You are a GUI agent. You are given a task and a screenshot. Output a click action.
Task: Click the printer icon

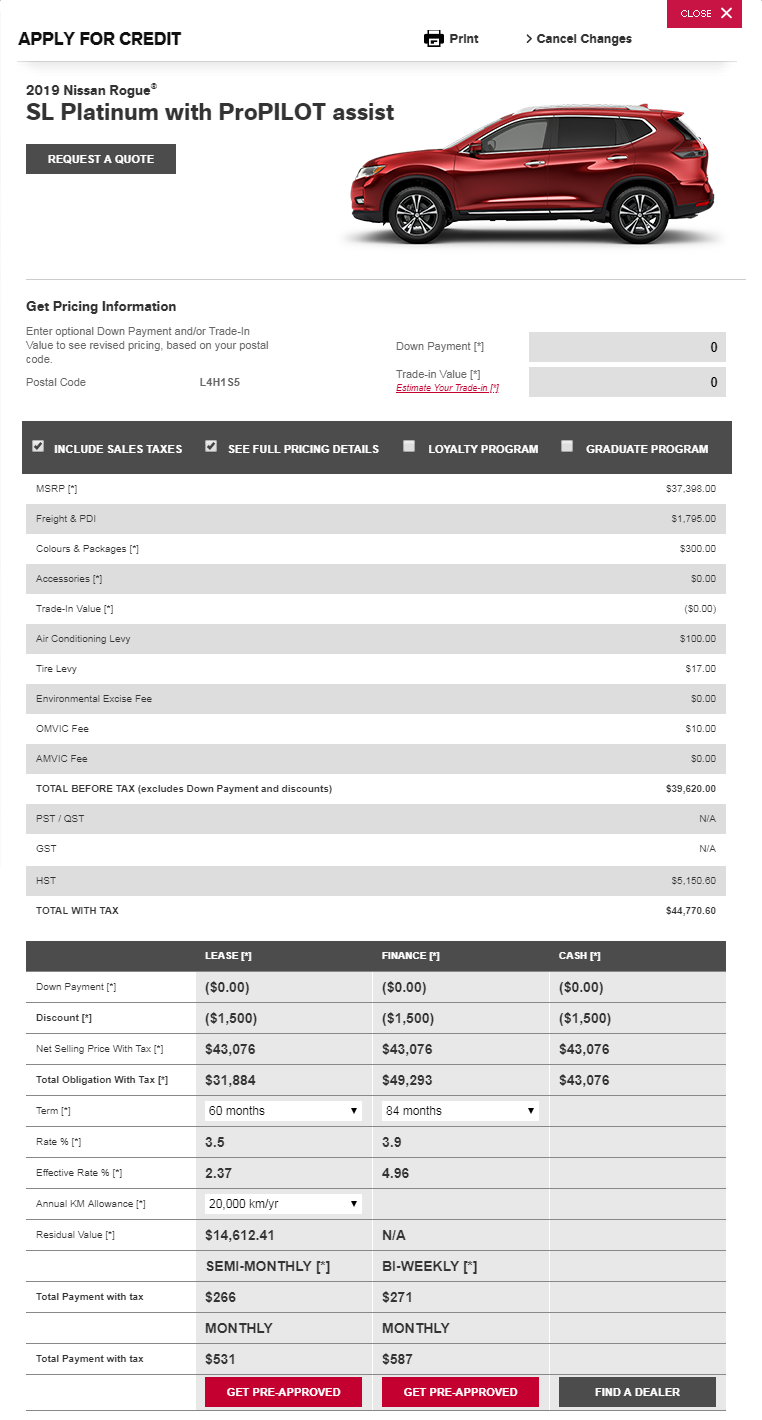point(433,39)
